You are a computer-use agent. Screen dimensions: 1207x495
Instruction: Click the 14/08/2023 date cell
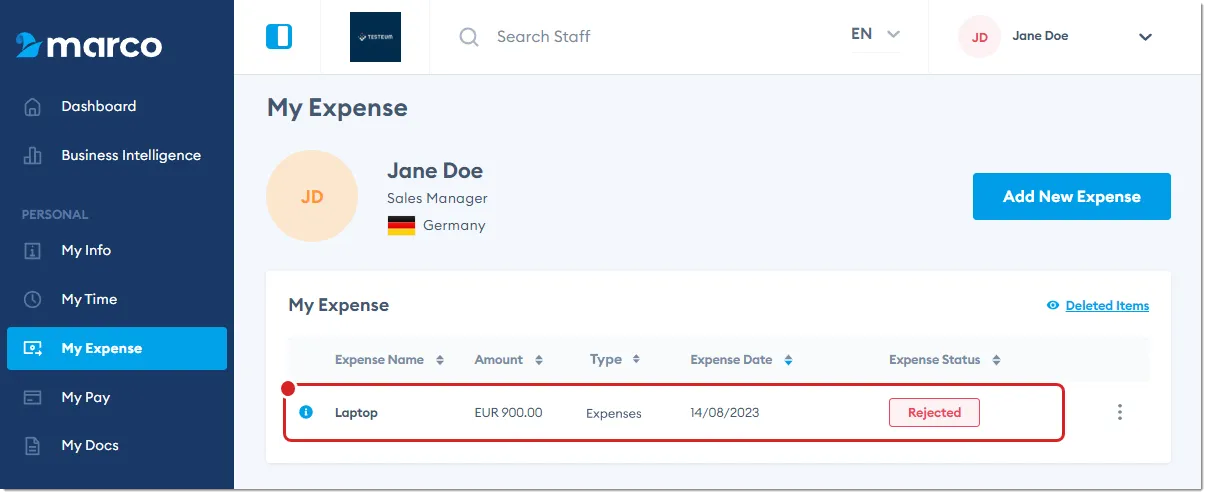724,412
